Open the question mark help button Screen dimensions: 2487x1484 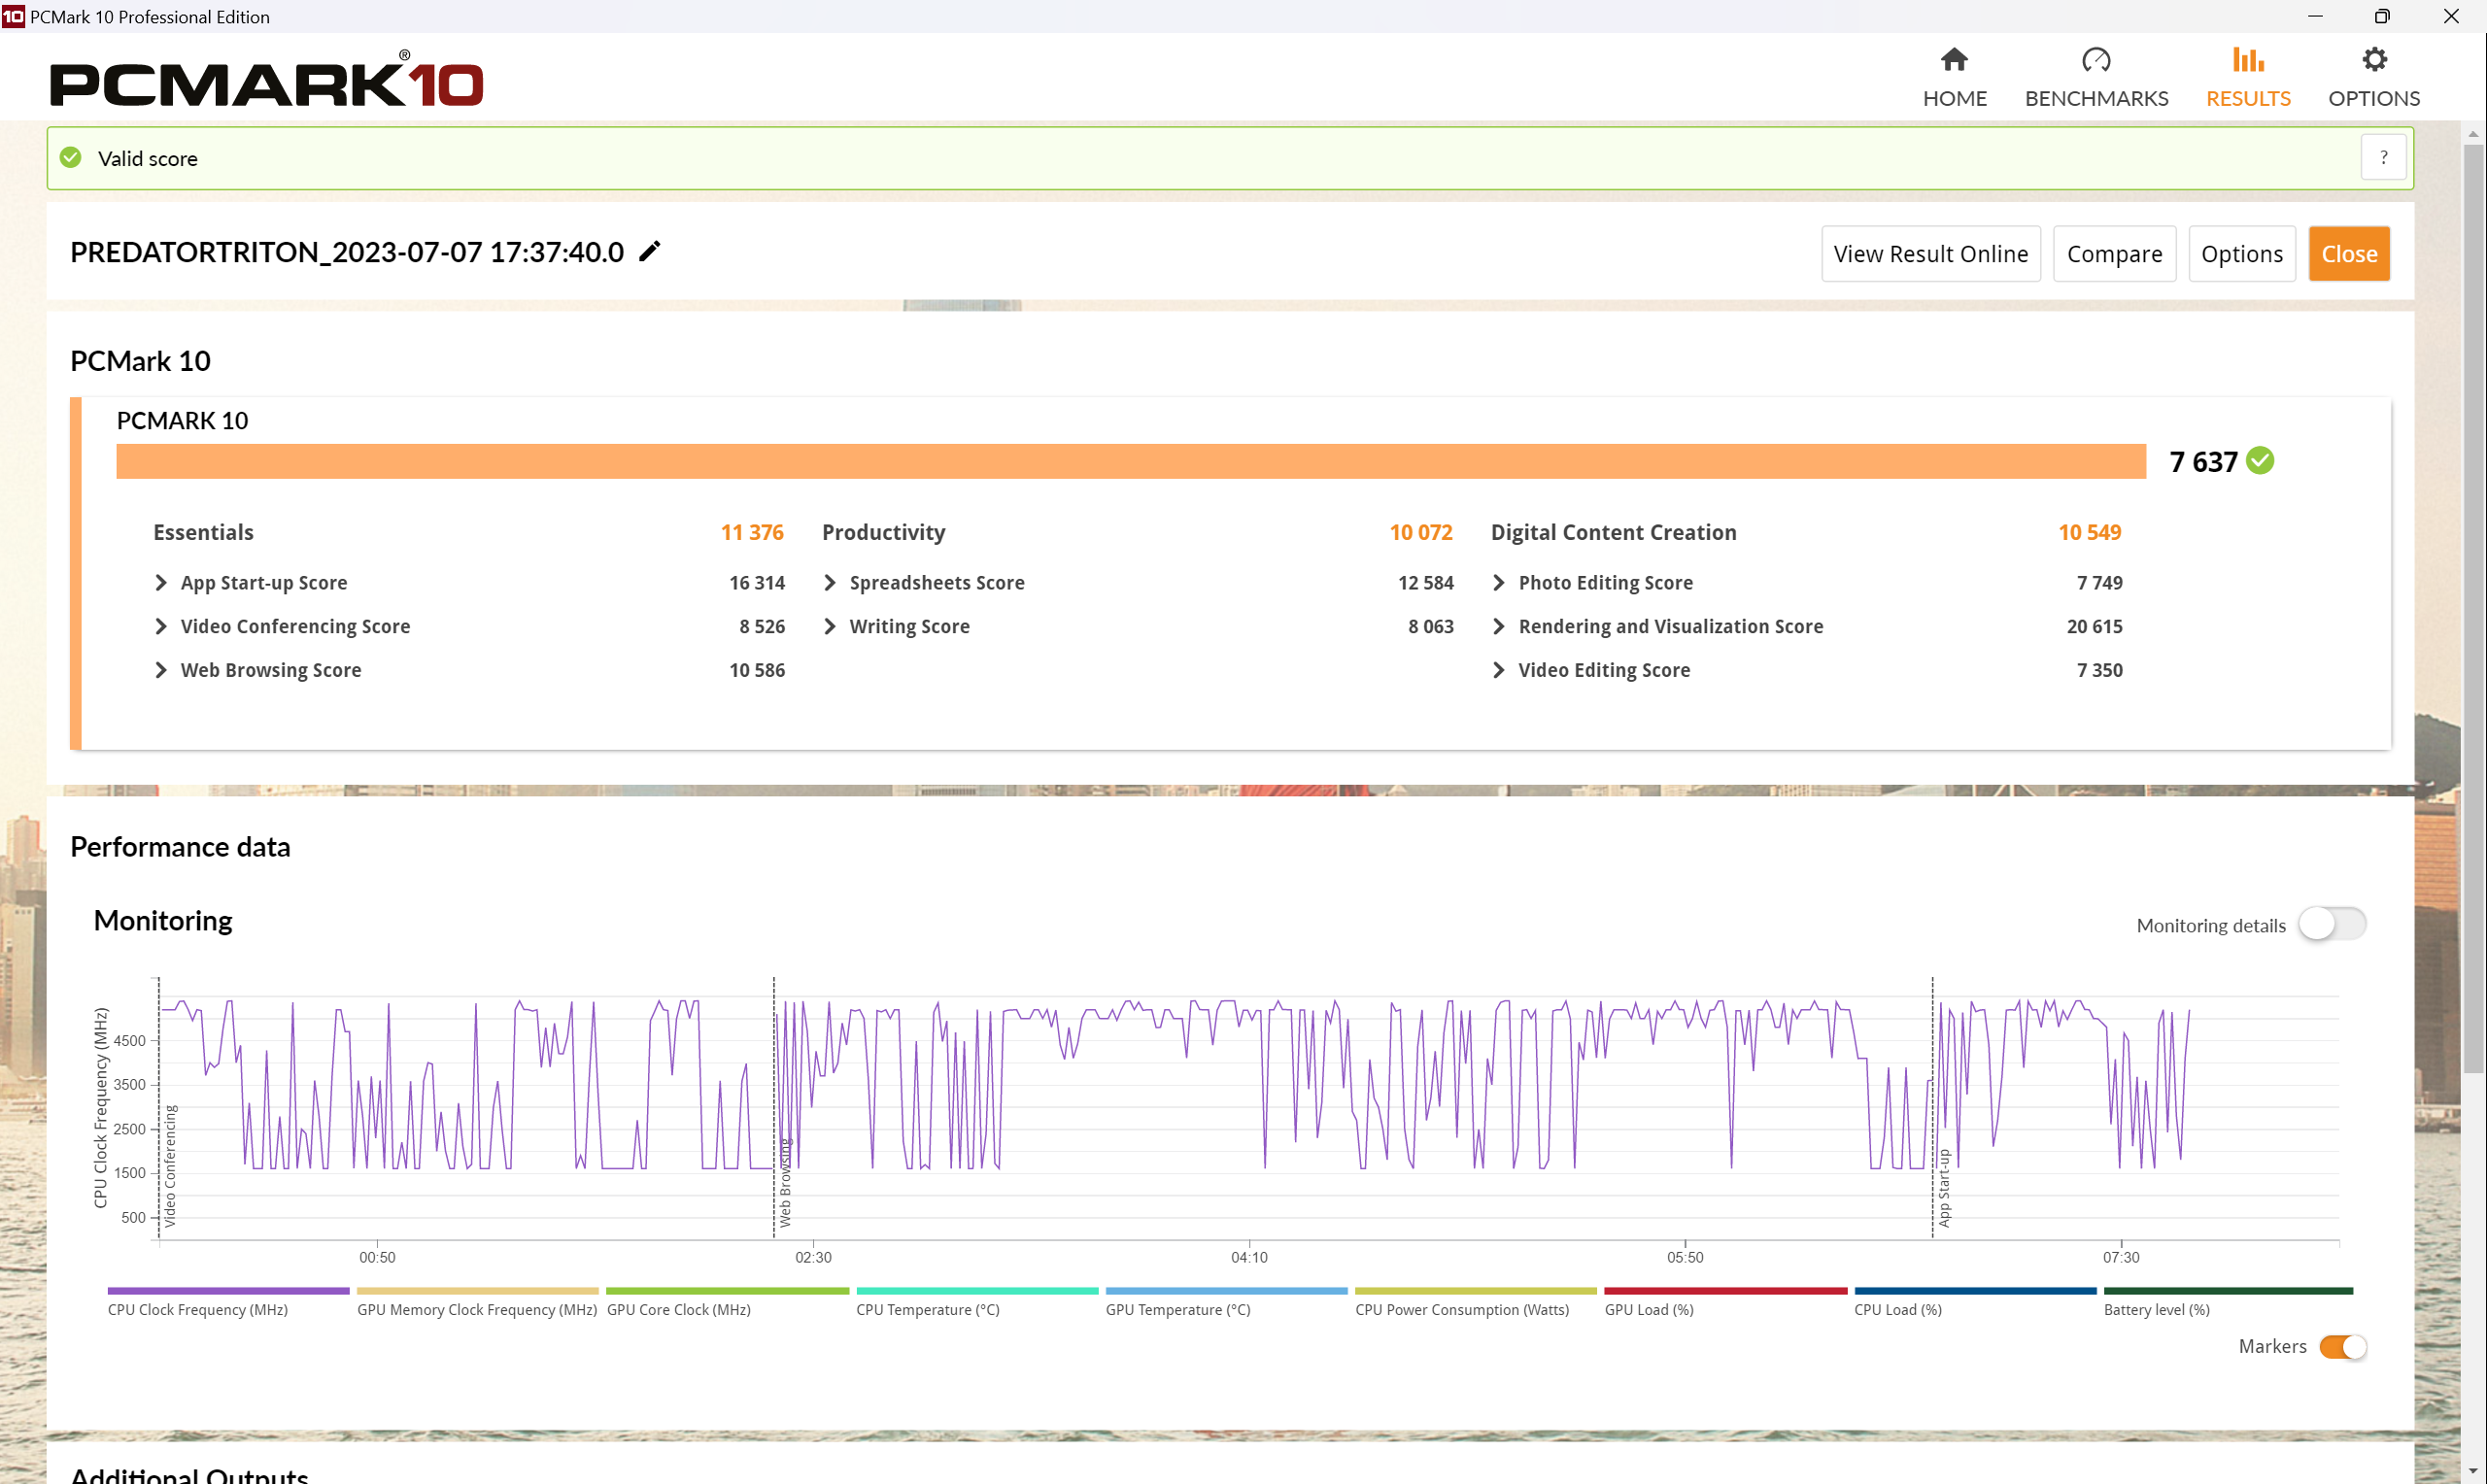click(2384, 158)
